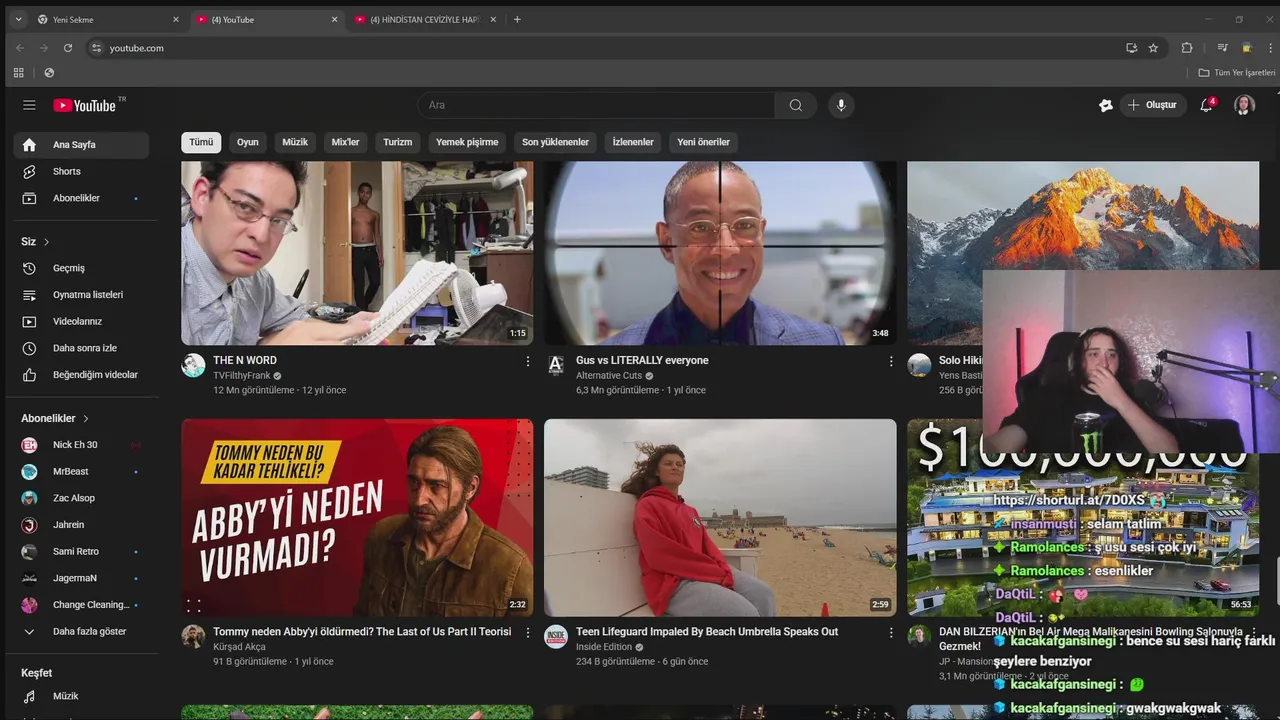The width and height of the screenshot is (1280, 720).
Task: Open the MrBeast channel
Action: pos(81,471)
